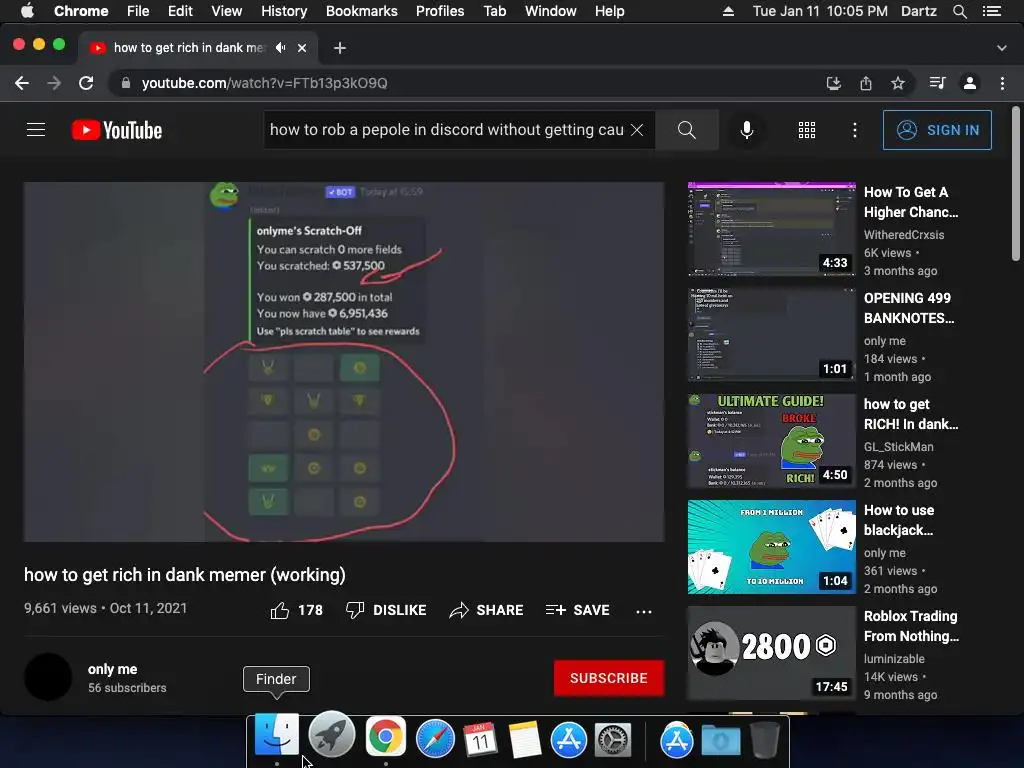Image resolution: width=1024 pixels, height=768 pixels.
Task: Open Spotlight search in menu bar
Action: click(959, 11)
